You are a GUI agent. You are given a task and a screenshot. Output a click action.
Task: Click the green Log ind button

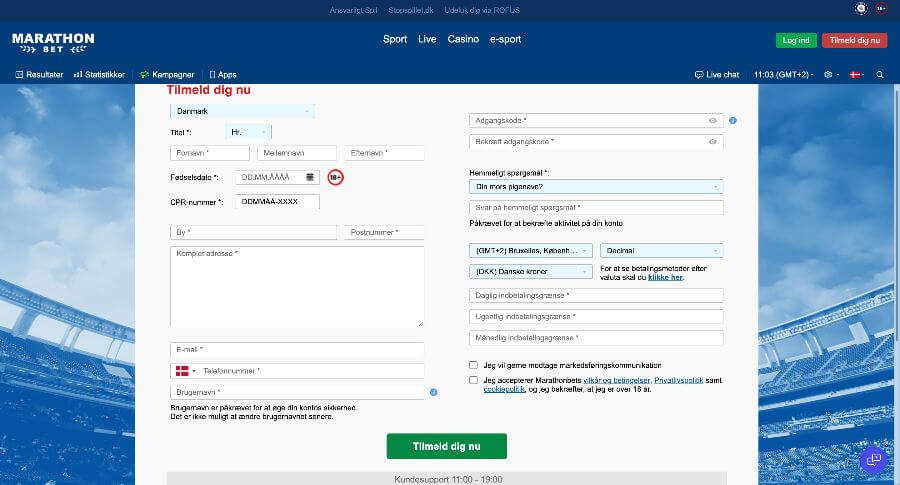pyautogui.click(x=796, y=40)
